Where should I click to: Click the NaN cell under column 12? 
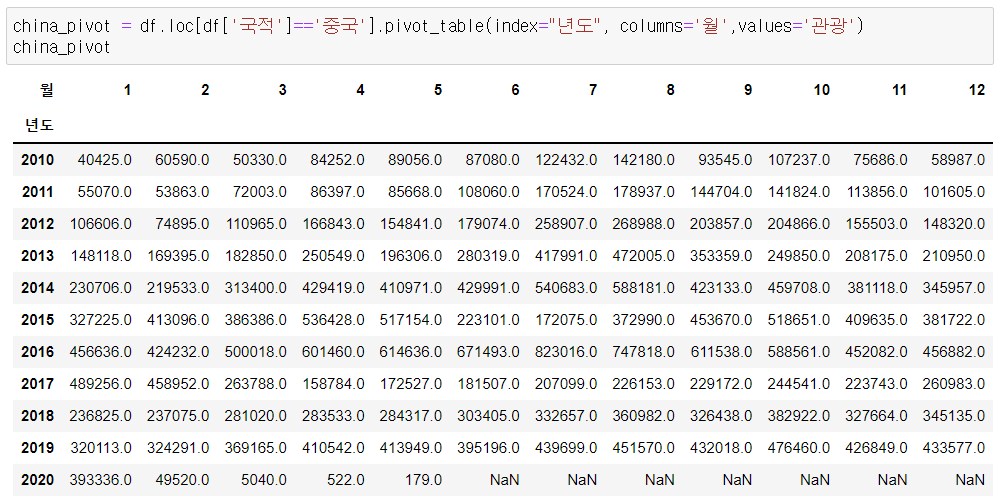pyautogui.click(x=971, y=480)
